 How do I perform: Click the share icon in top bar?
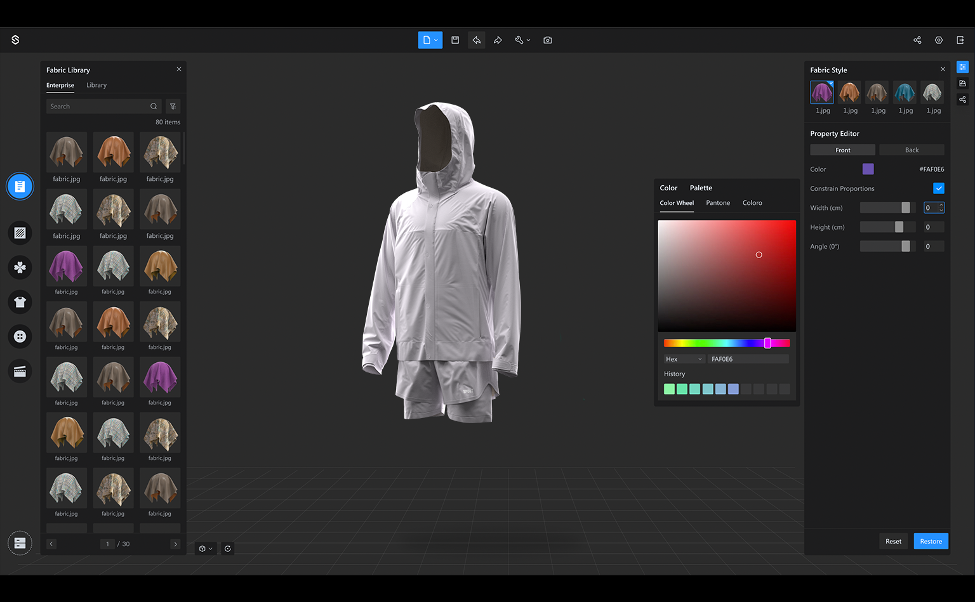pos(917,40)
